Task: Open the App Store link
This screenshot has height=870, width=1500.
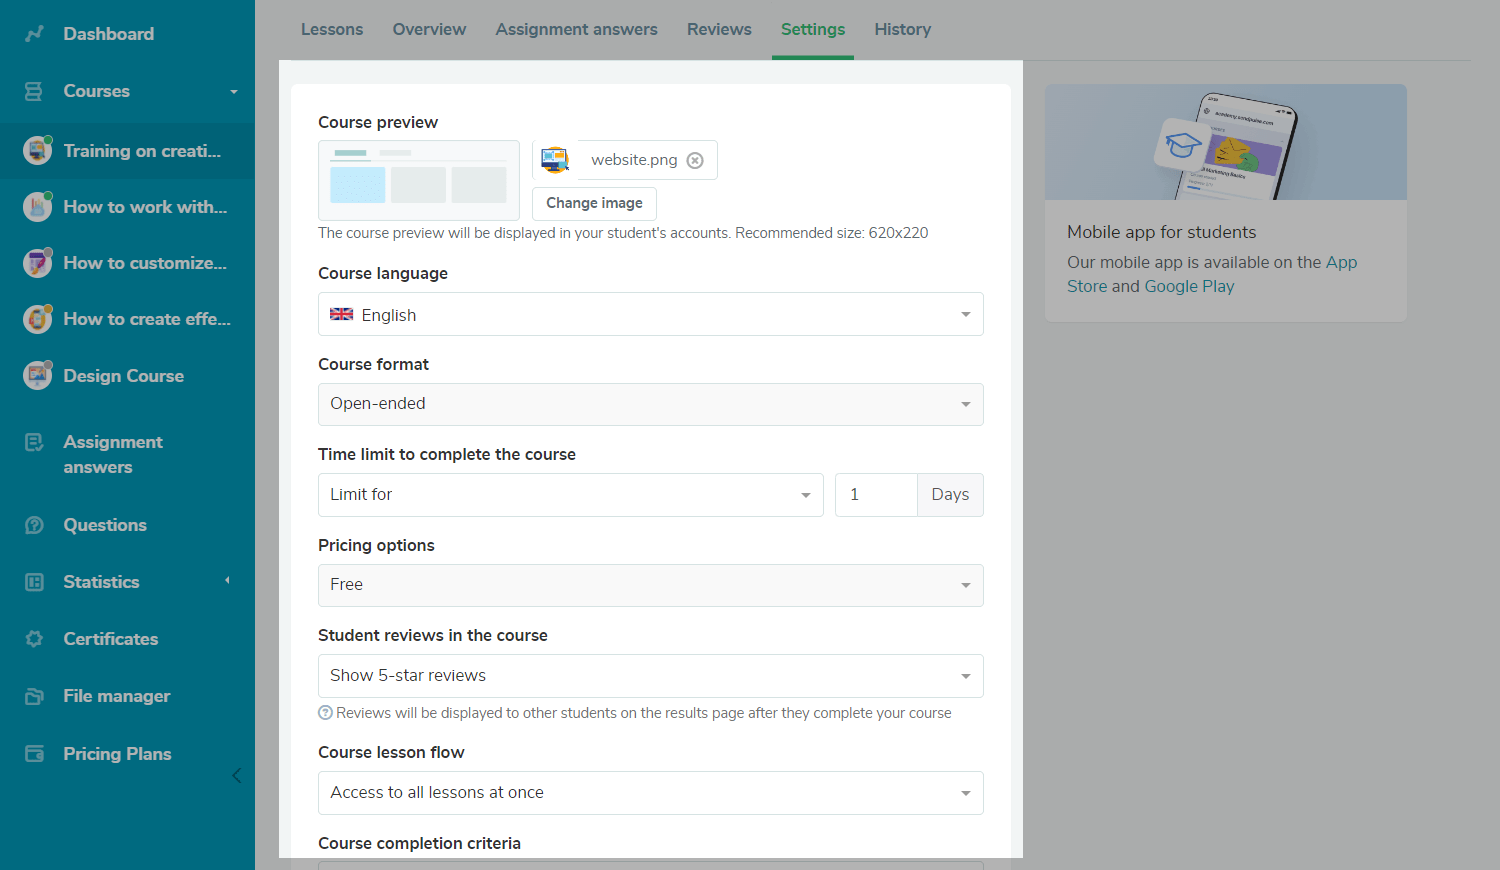Action: (x=1342, y=262)
